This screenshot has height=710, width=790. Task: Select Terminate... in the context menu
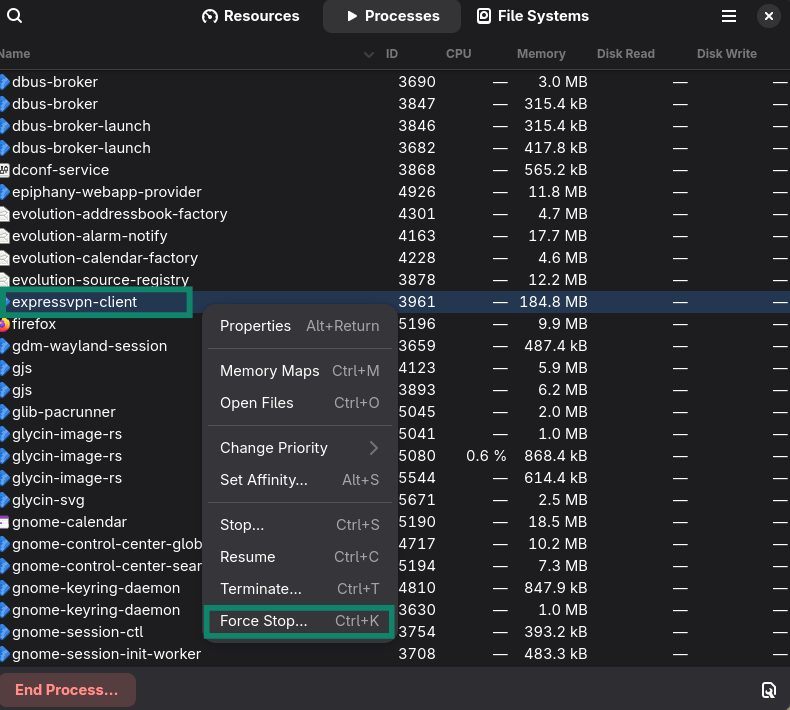[300, 589]
